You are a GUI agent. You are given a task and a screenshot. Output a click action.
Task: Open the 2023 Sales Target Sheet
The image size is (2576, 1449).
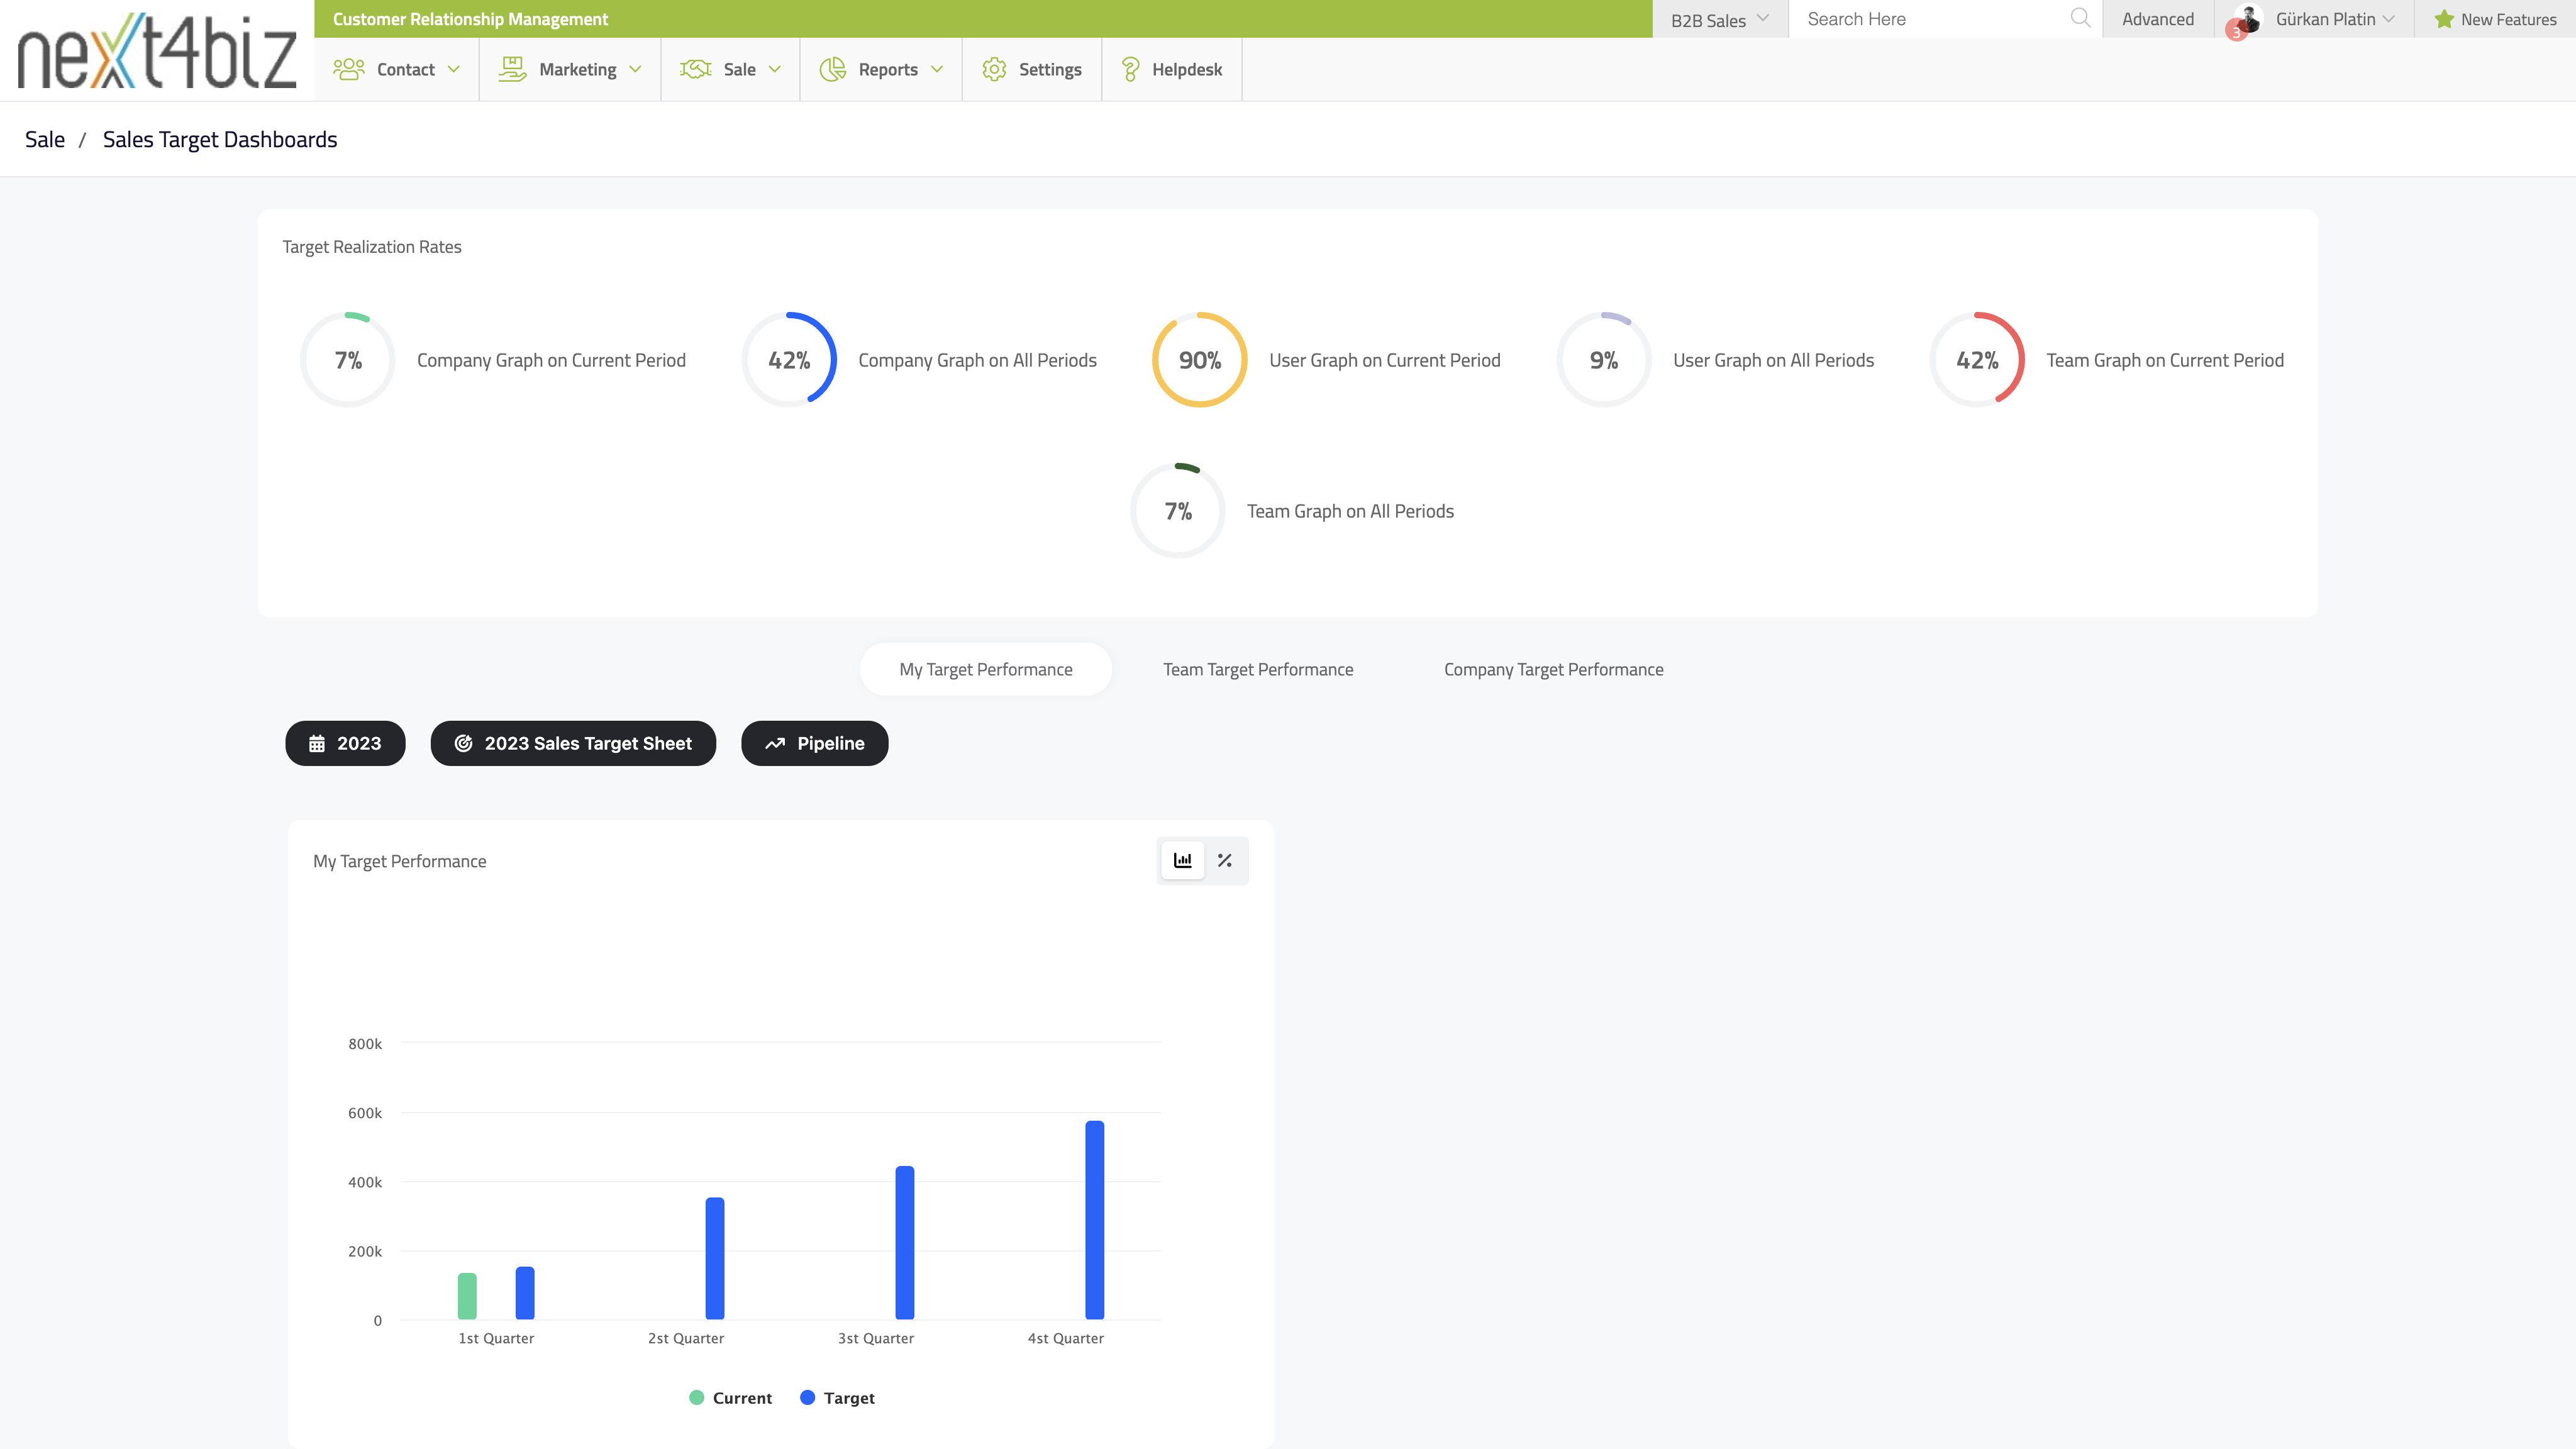[x=573, y=743]
